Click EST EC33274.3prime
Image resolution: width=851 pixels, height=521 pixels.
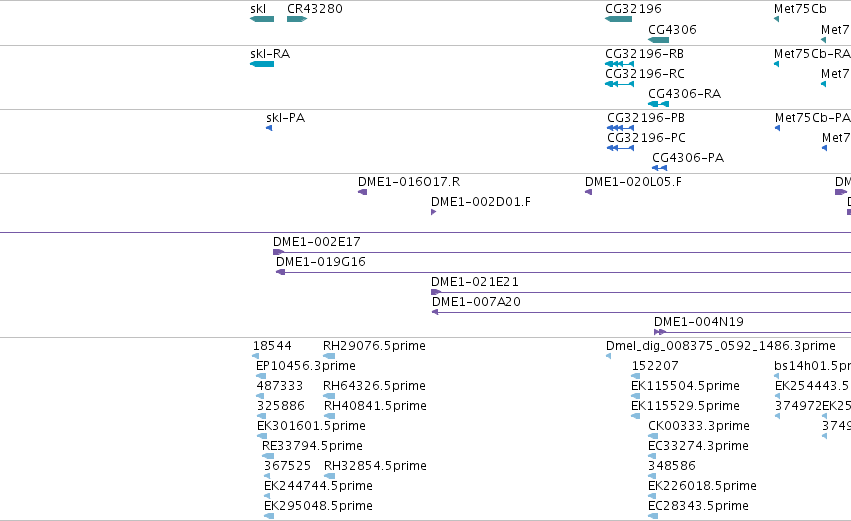(x=653, y=457)
